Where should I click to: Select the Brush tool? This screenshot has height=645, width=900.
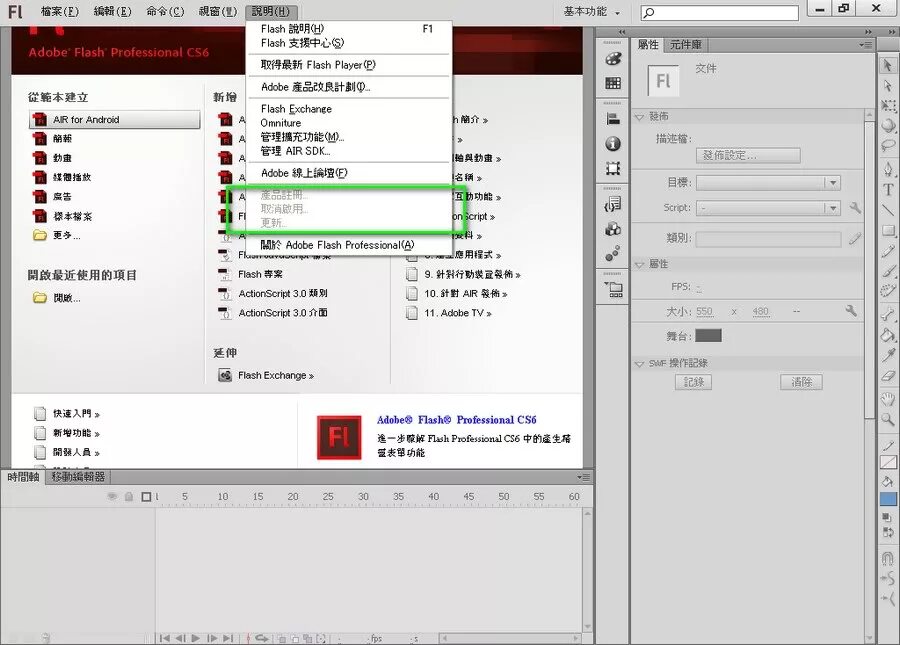(x=888, y=270)
